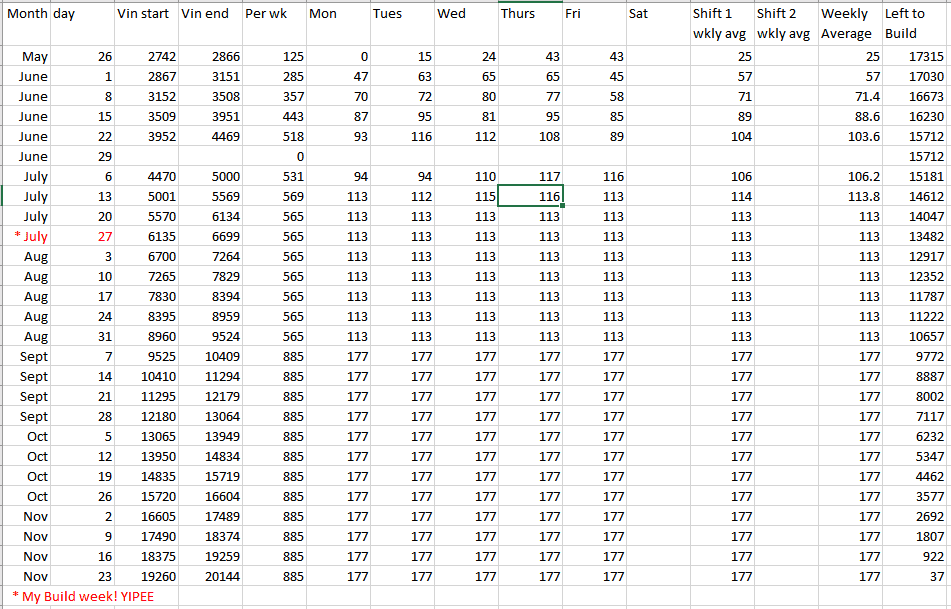Click the Weekly Average cell showing 106.2
This screenshot has height=609, width=951.
tap(849, 177)
